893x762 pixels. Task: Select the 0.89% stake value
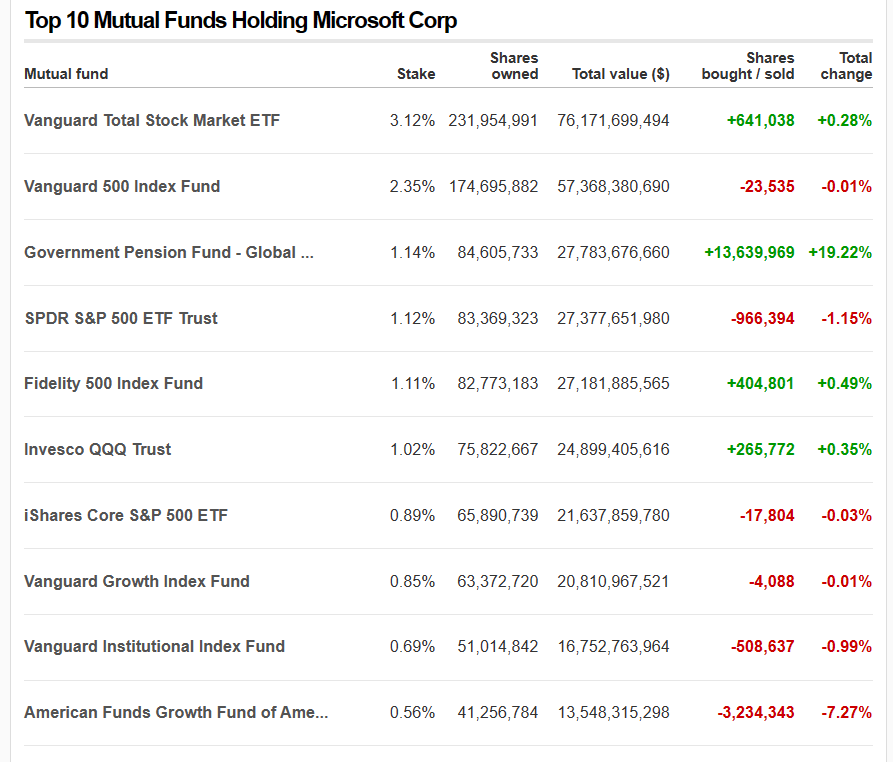pos(412,516)
